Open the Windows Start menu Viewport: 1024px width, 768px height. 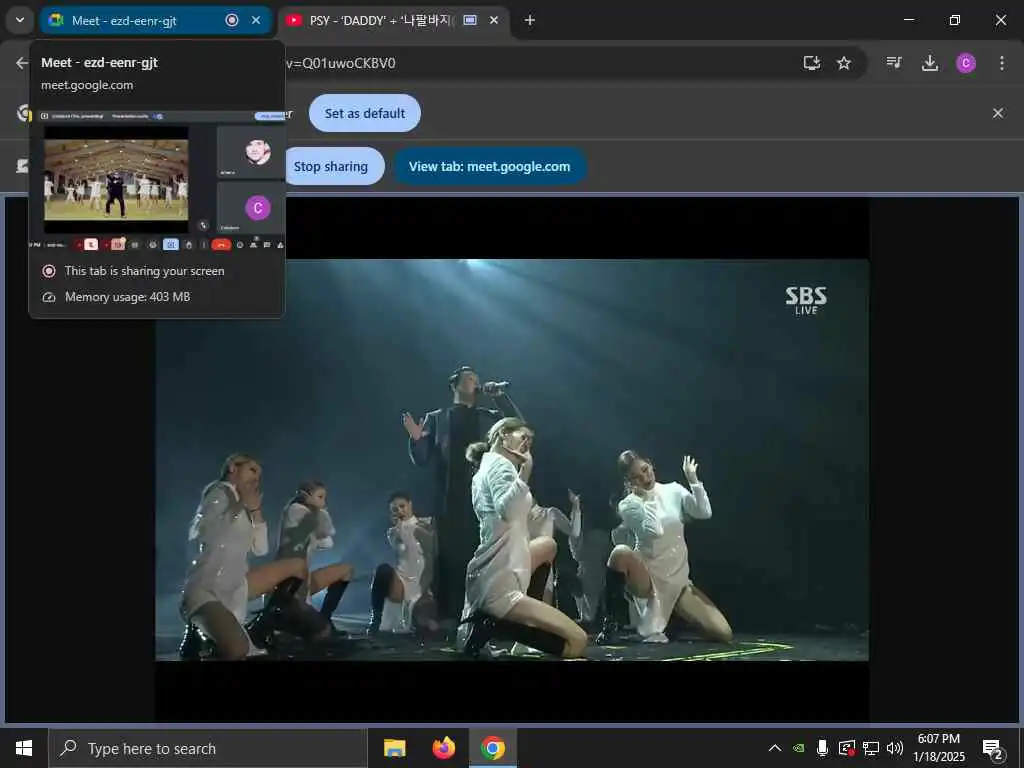pyautogui.click(x=24, y=748)
